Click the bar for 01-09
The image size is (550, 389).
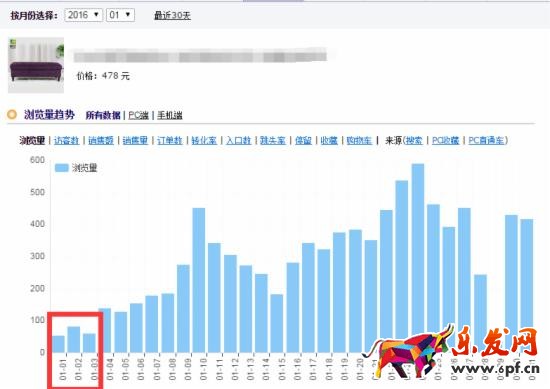pos(183,309)
